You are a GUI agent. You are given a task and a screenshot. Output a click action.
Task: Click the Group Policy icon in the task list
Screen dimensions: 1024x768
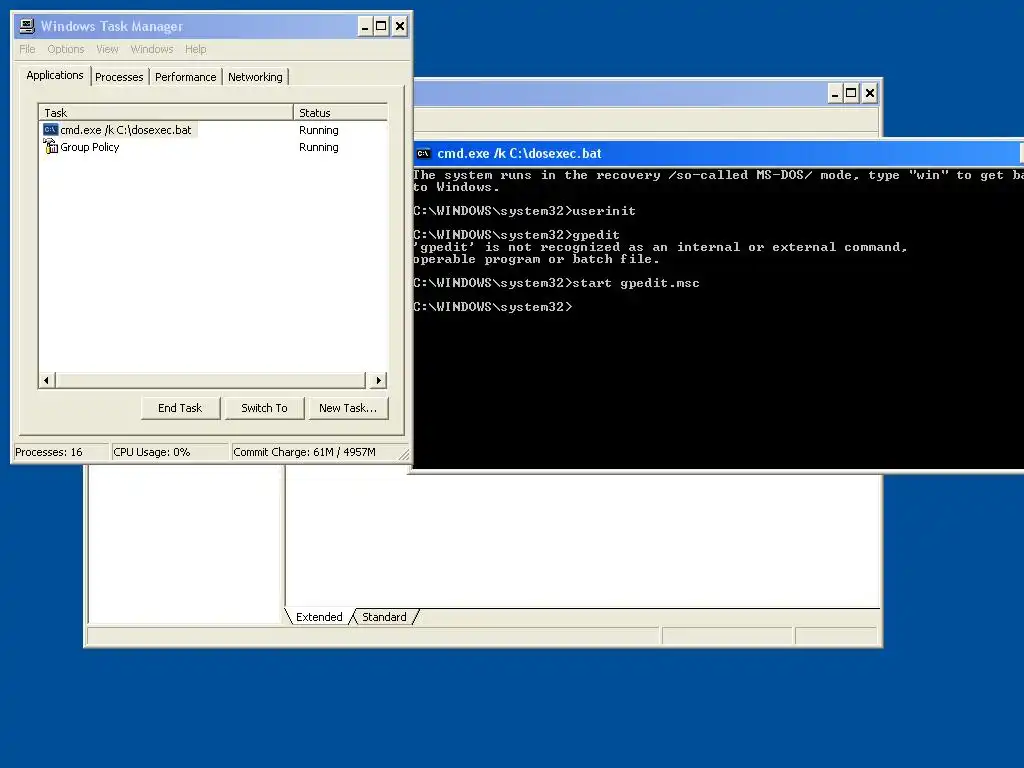click(x=50, y=147)
